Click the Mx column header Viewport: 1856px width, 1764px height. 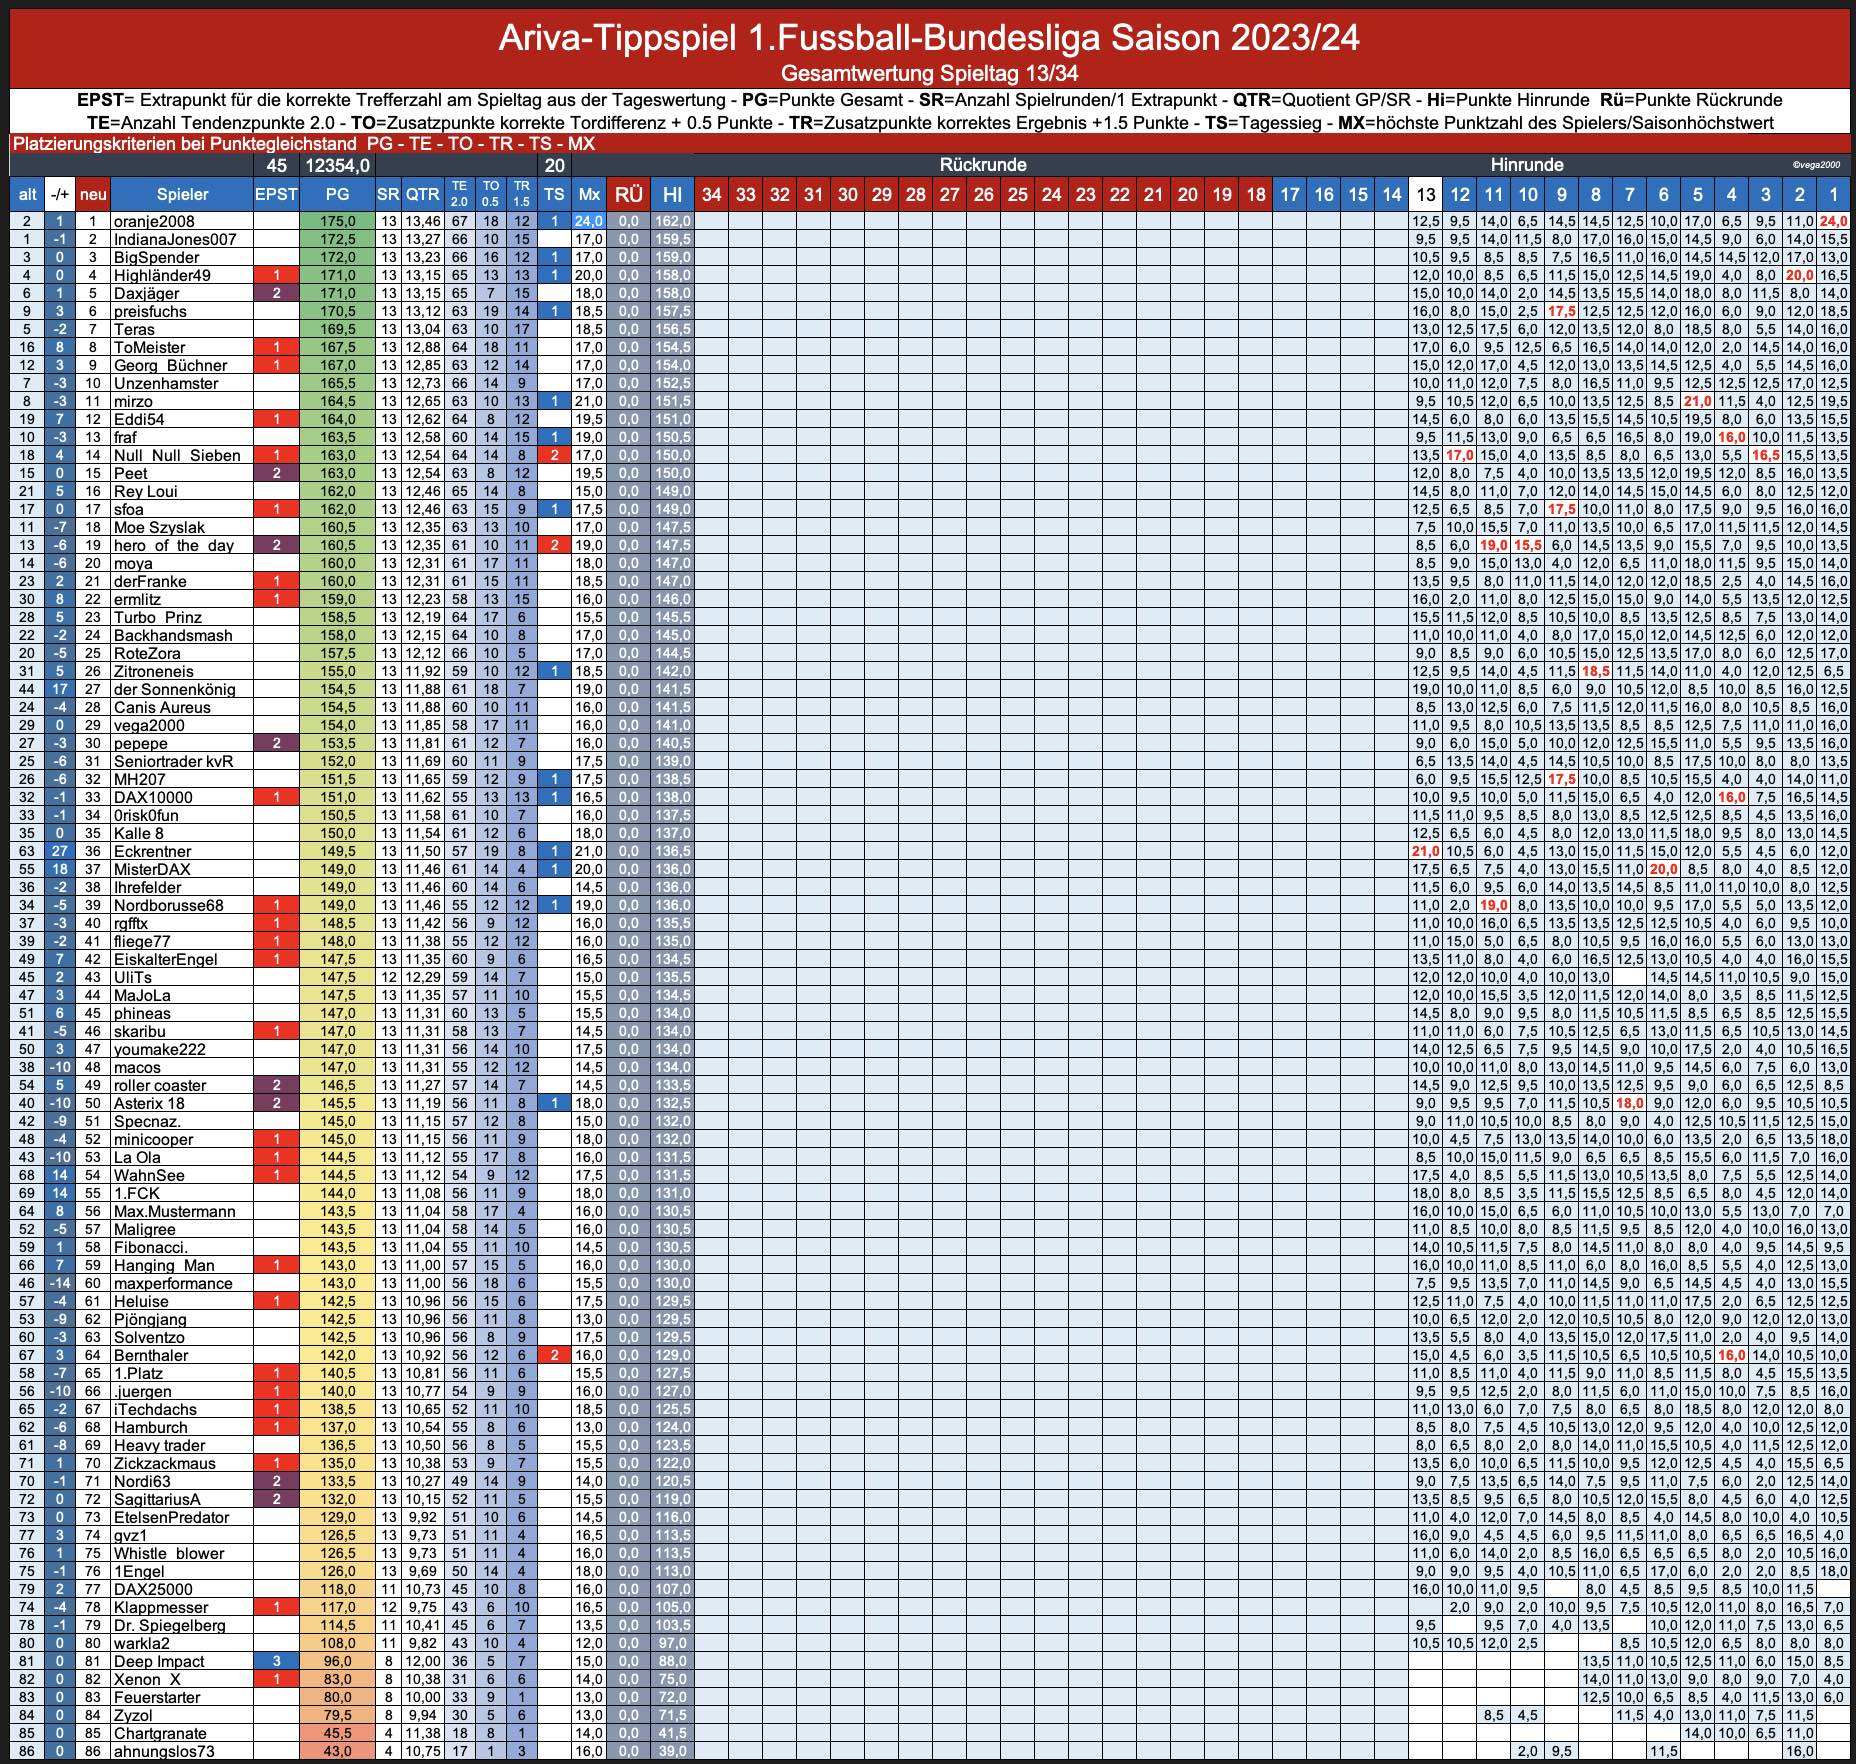589,194
